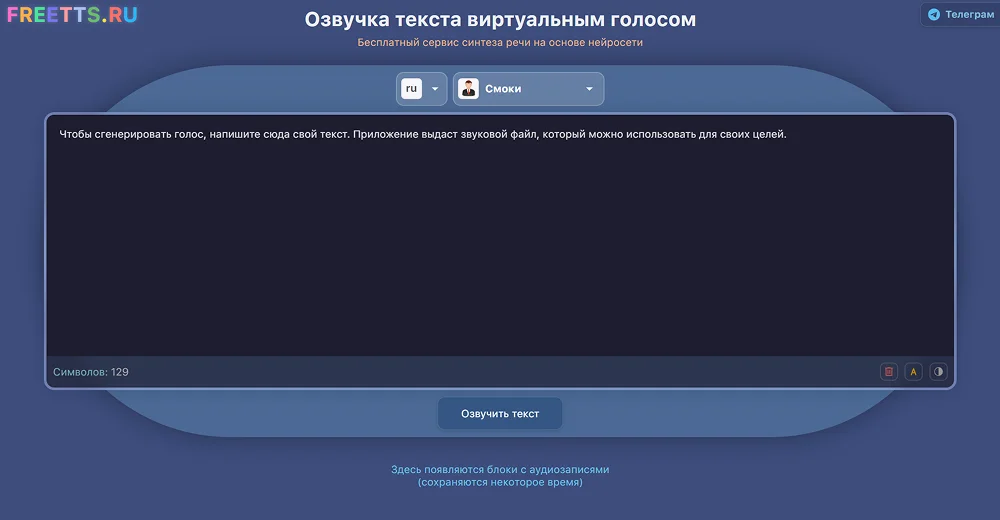Click the Смоки voice avatar icon
The height and width of the screenshot is (520, 1000).
tap(469, 89)
